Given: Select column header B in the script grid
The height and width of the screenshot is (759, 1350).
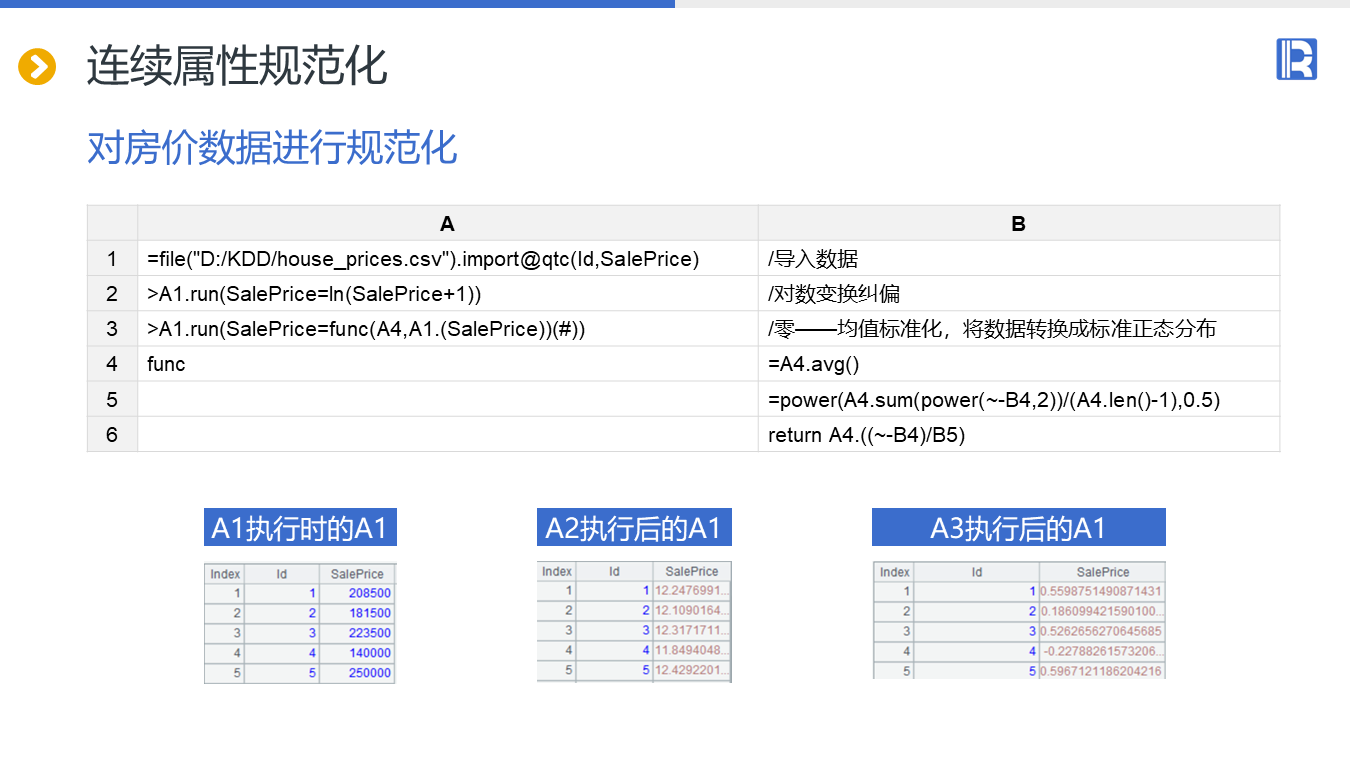Looking at the screenshot, I should coord(1018,223).
